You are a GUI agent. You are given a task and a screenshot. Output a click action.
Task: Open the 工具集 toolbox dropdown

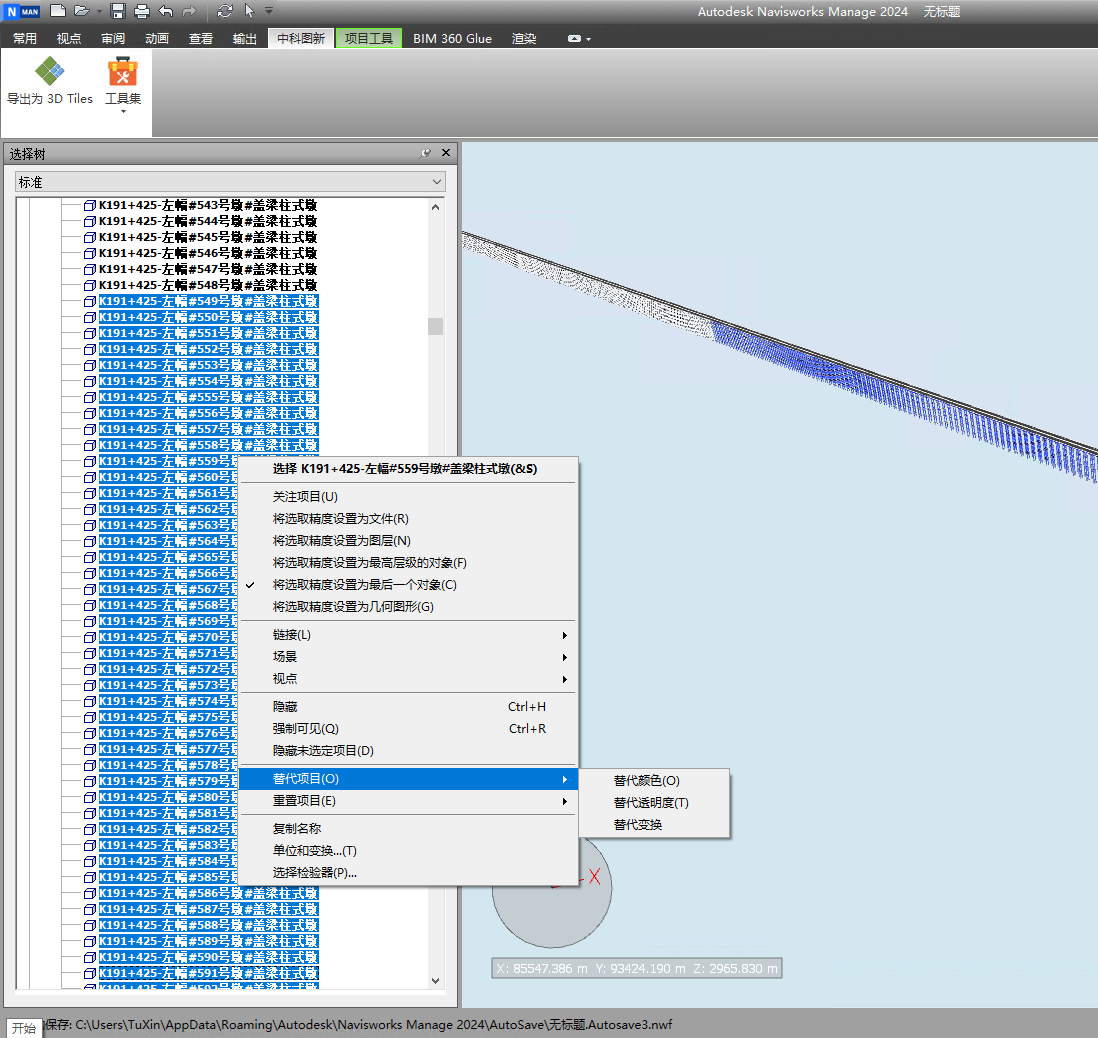click(x=123, y=85)
